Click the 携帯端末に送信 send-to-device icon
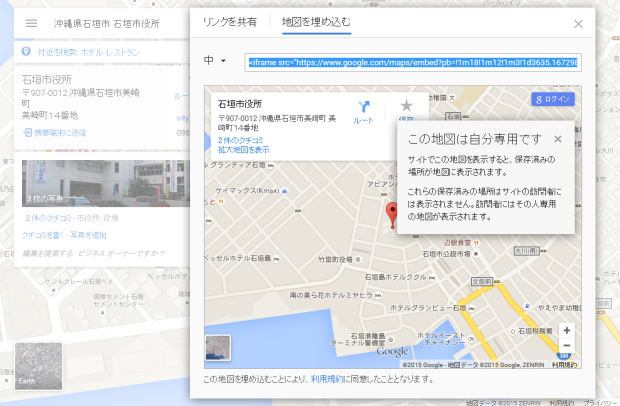 coord(28,132)
